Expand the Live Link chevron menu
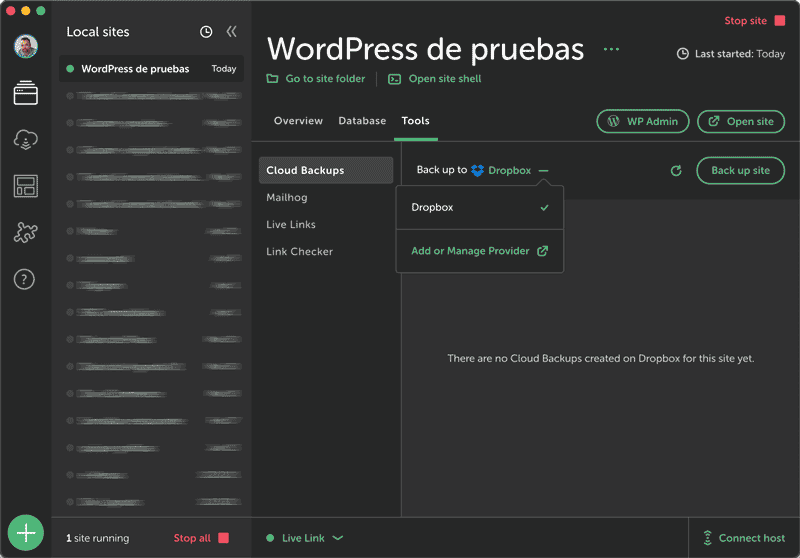The height and width of the screenshot is (558, 800). coord(338,538)
